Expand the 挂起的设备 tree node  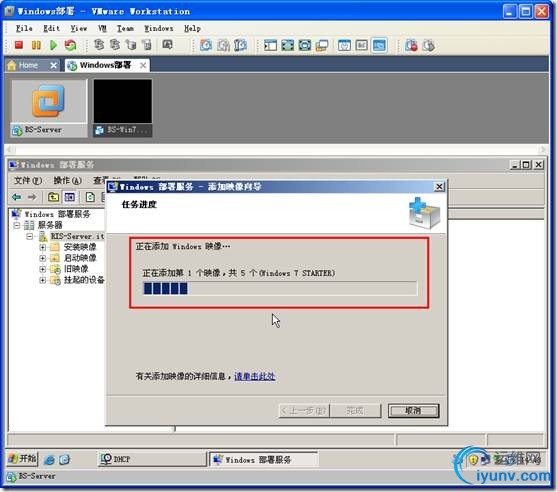[x=43, y=280]
